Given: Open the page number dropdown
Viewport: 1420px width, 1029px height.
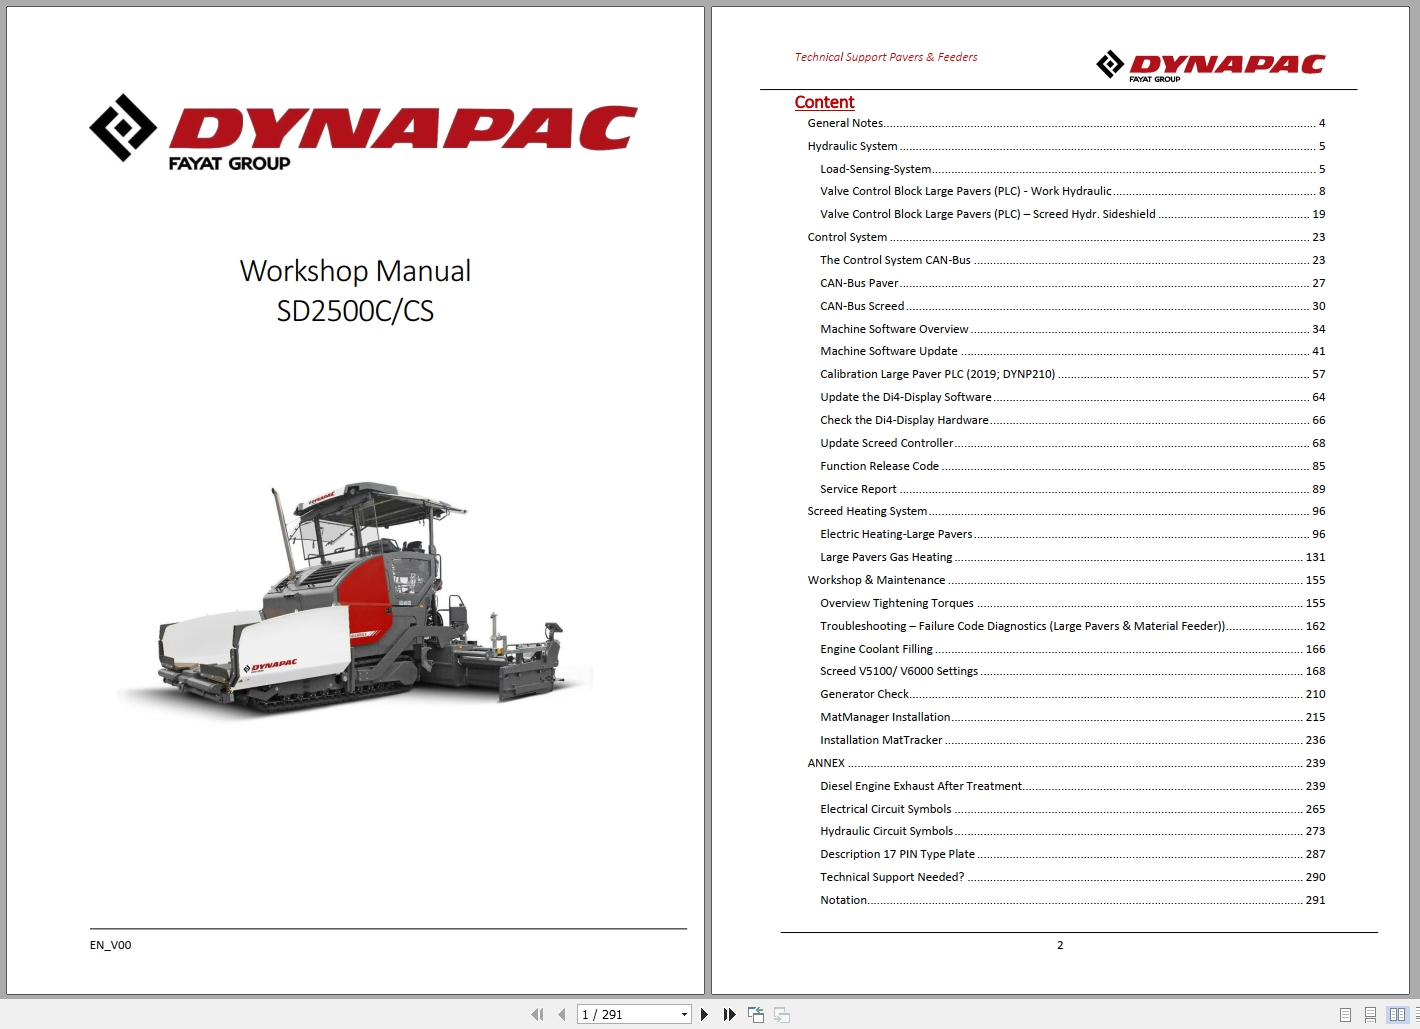Looking at the screenshot, I should [683, 1014].
